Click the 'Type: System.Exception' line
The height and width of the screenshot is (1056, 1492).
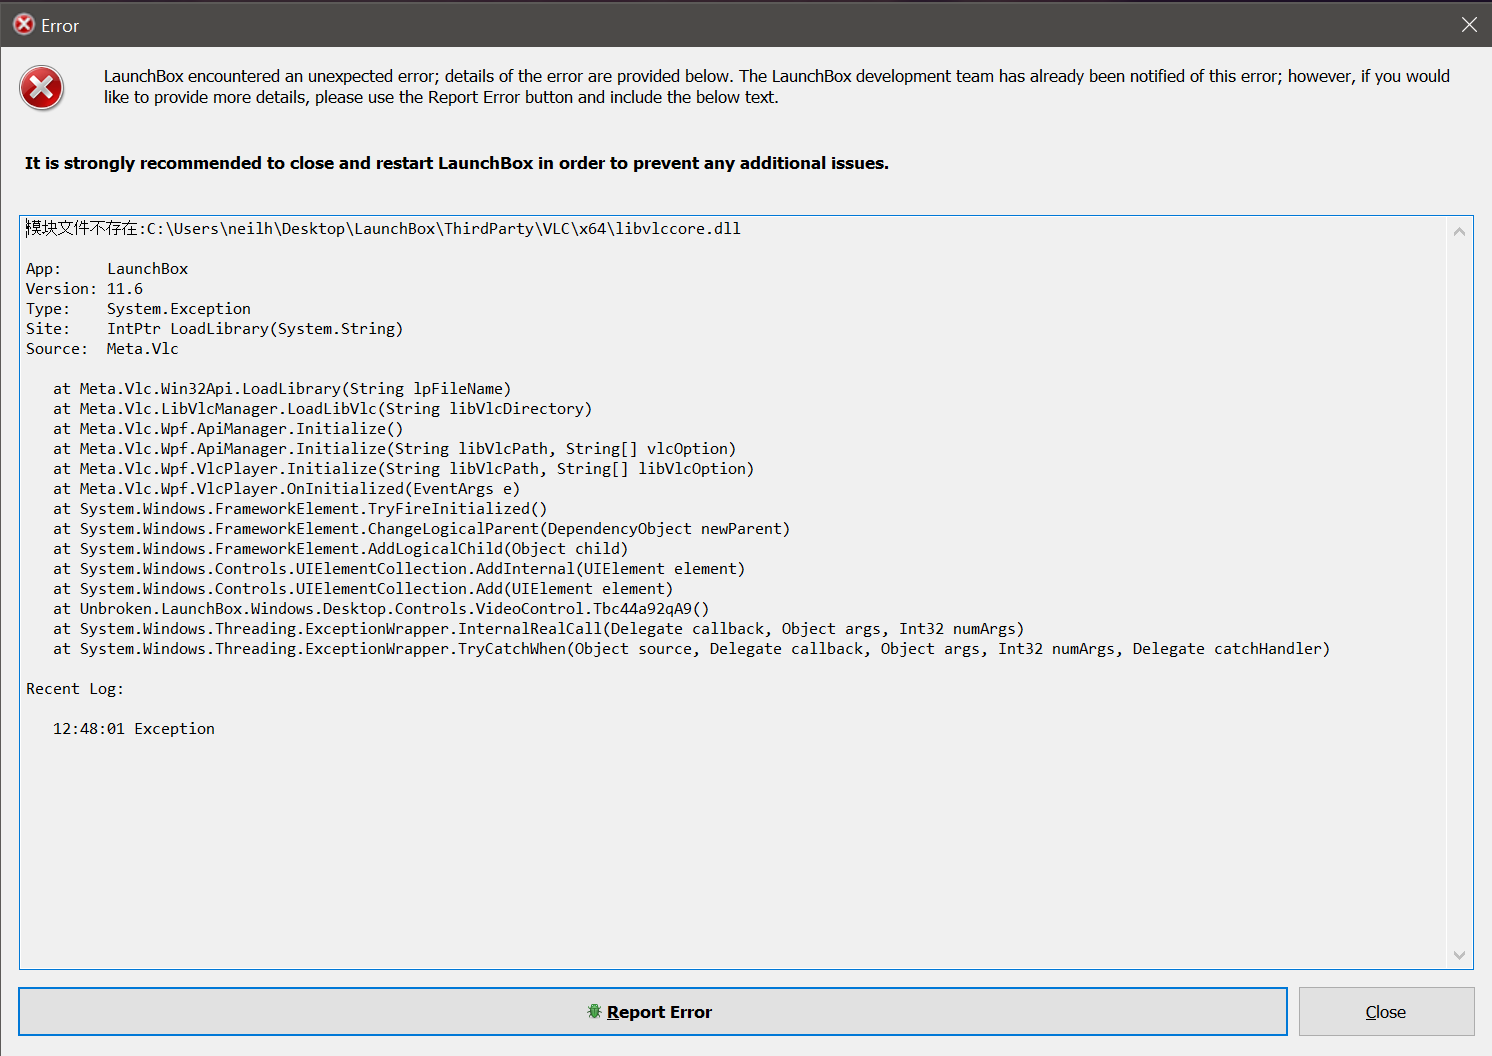tap(138, 308)
